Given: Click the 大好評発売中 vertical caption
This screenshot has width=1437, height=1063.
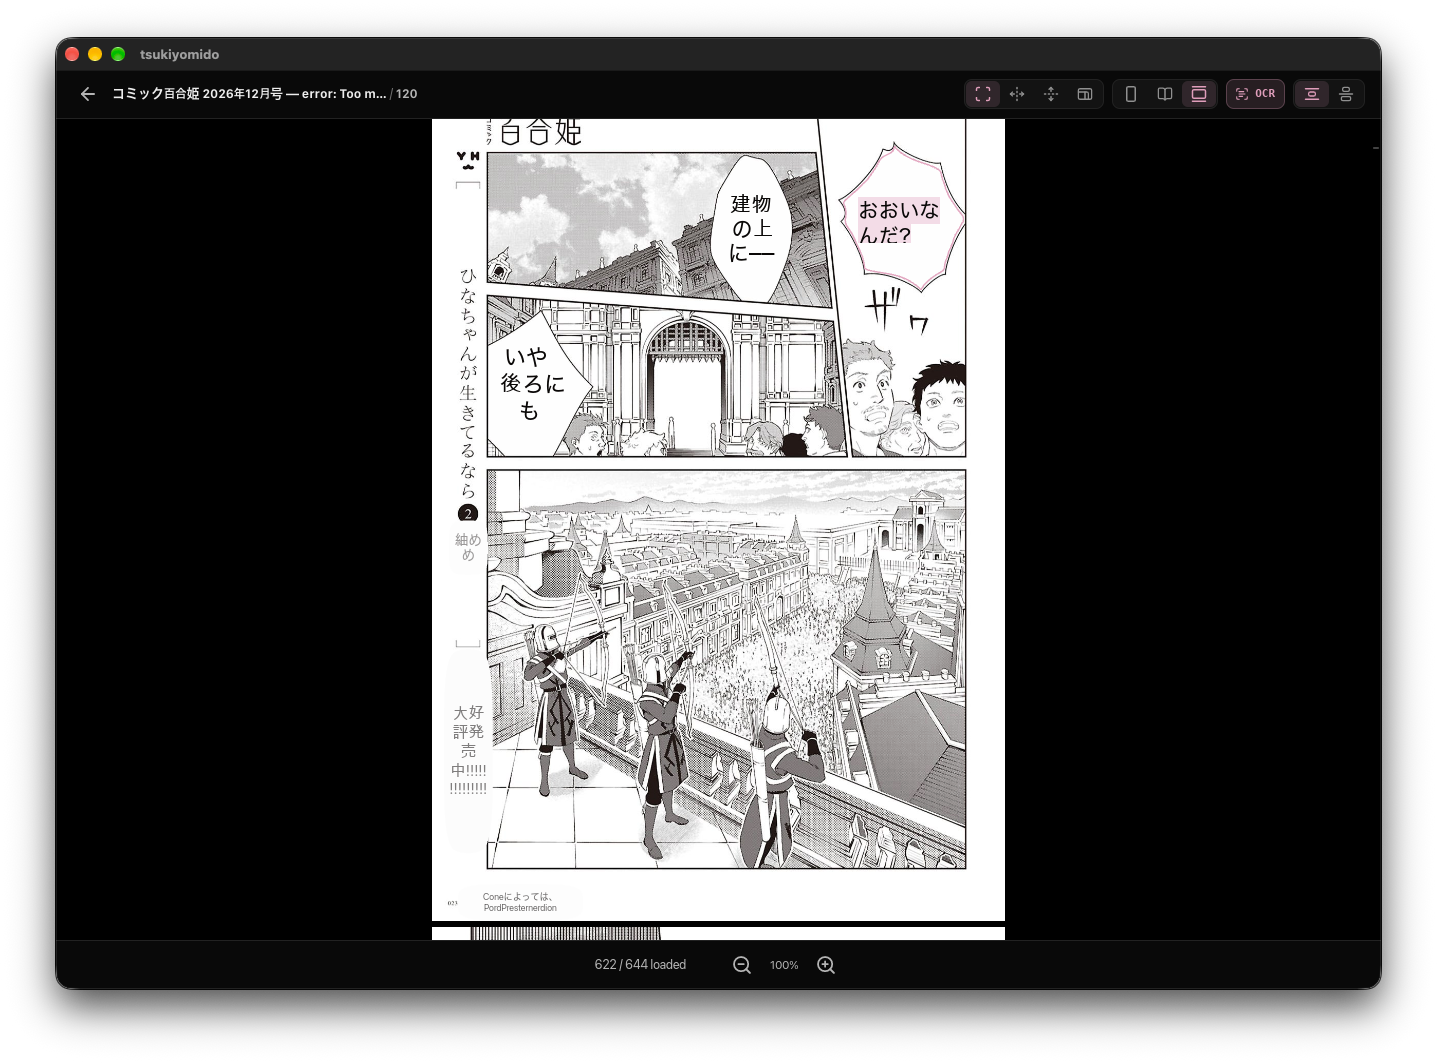Looking at the screenshot, I should click(x=468, y=750).
